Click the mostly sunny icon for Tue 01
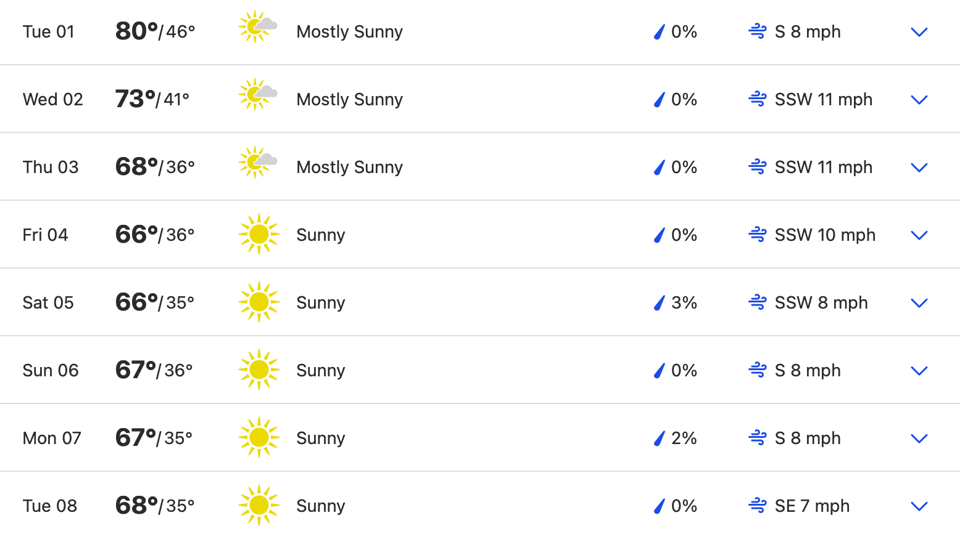This screenshot has width=960, height=542. [258, 28]
